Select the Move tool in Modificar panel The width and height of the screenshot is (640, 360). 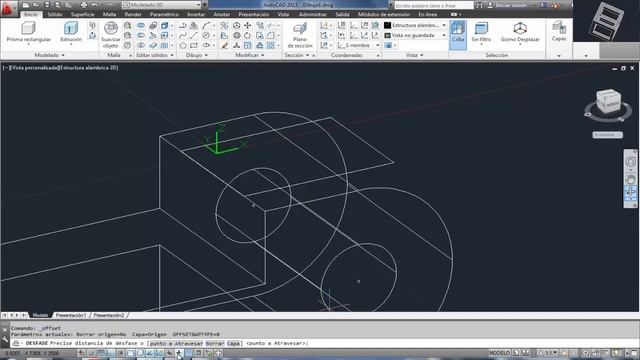coord(248,25)
